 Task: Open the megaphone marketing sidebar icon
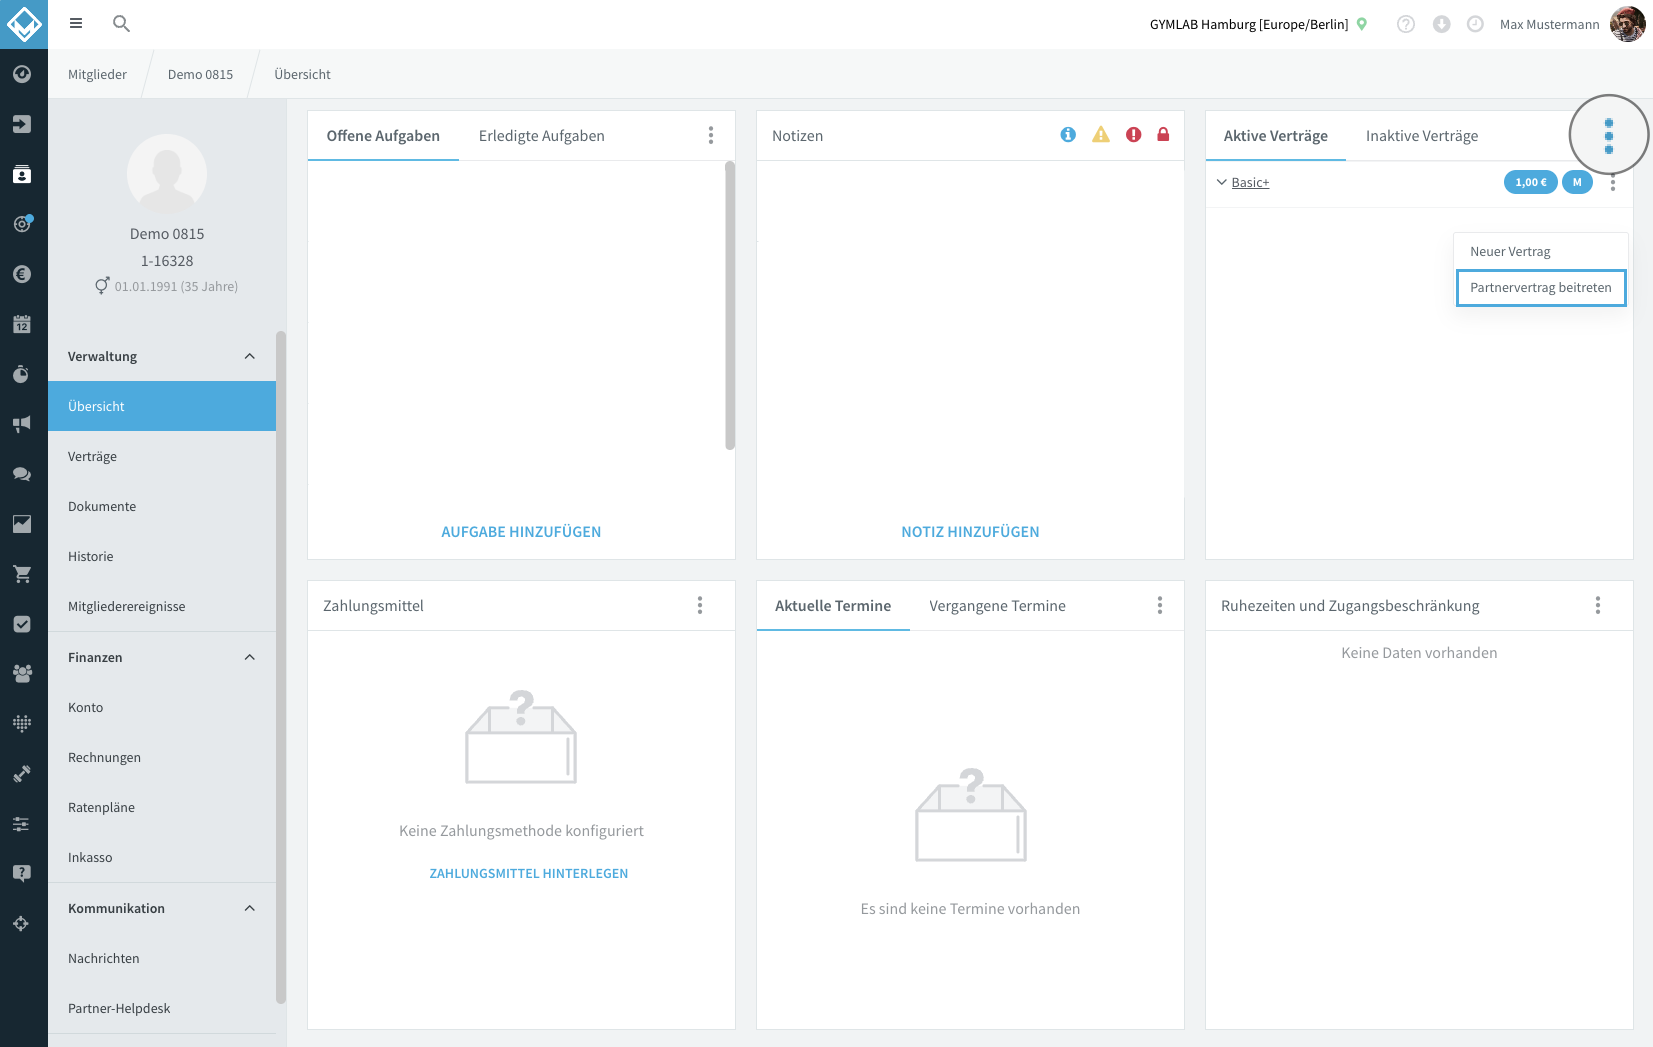22,424
